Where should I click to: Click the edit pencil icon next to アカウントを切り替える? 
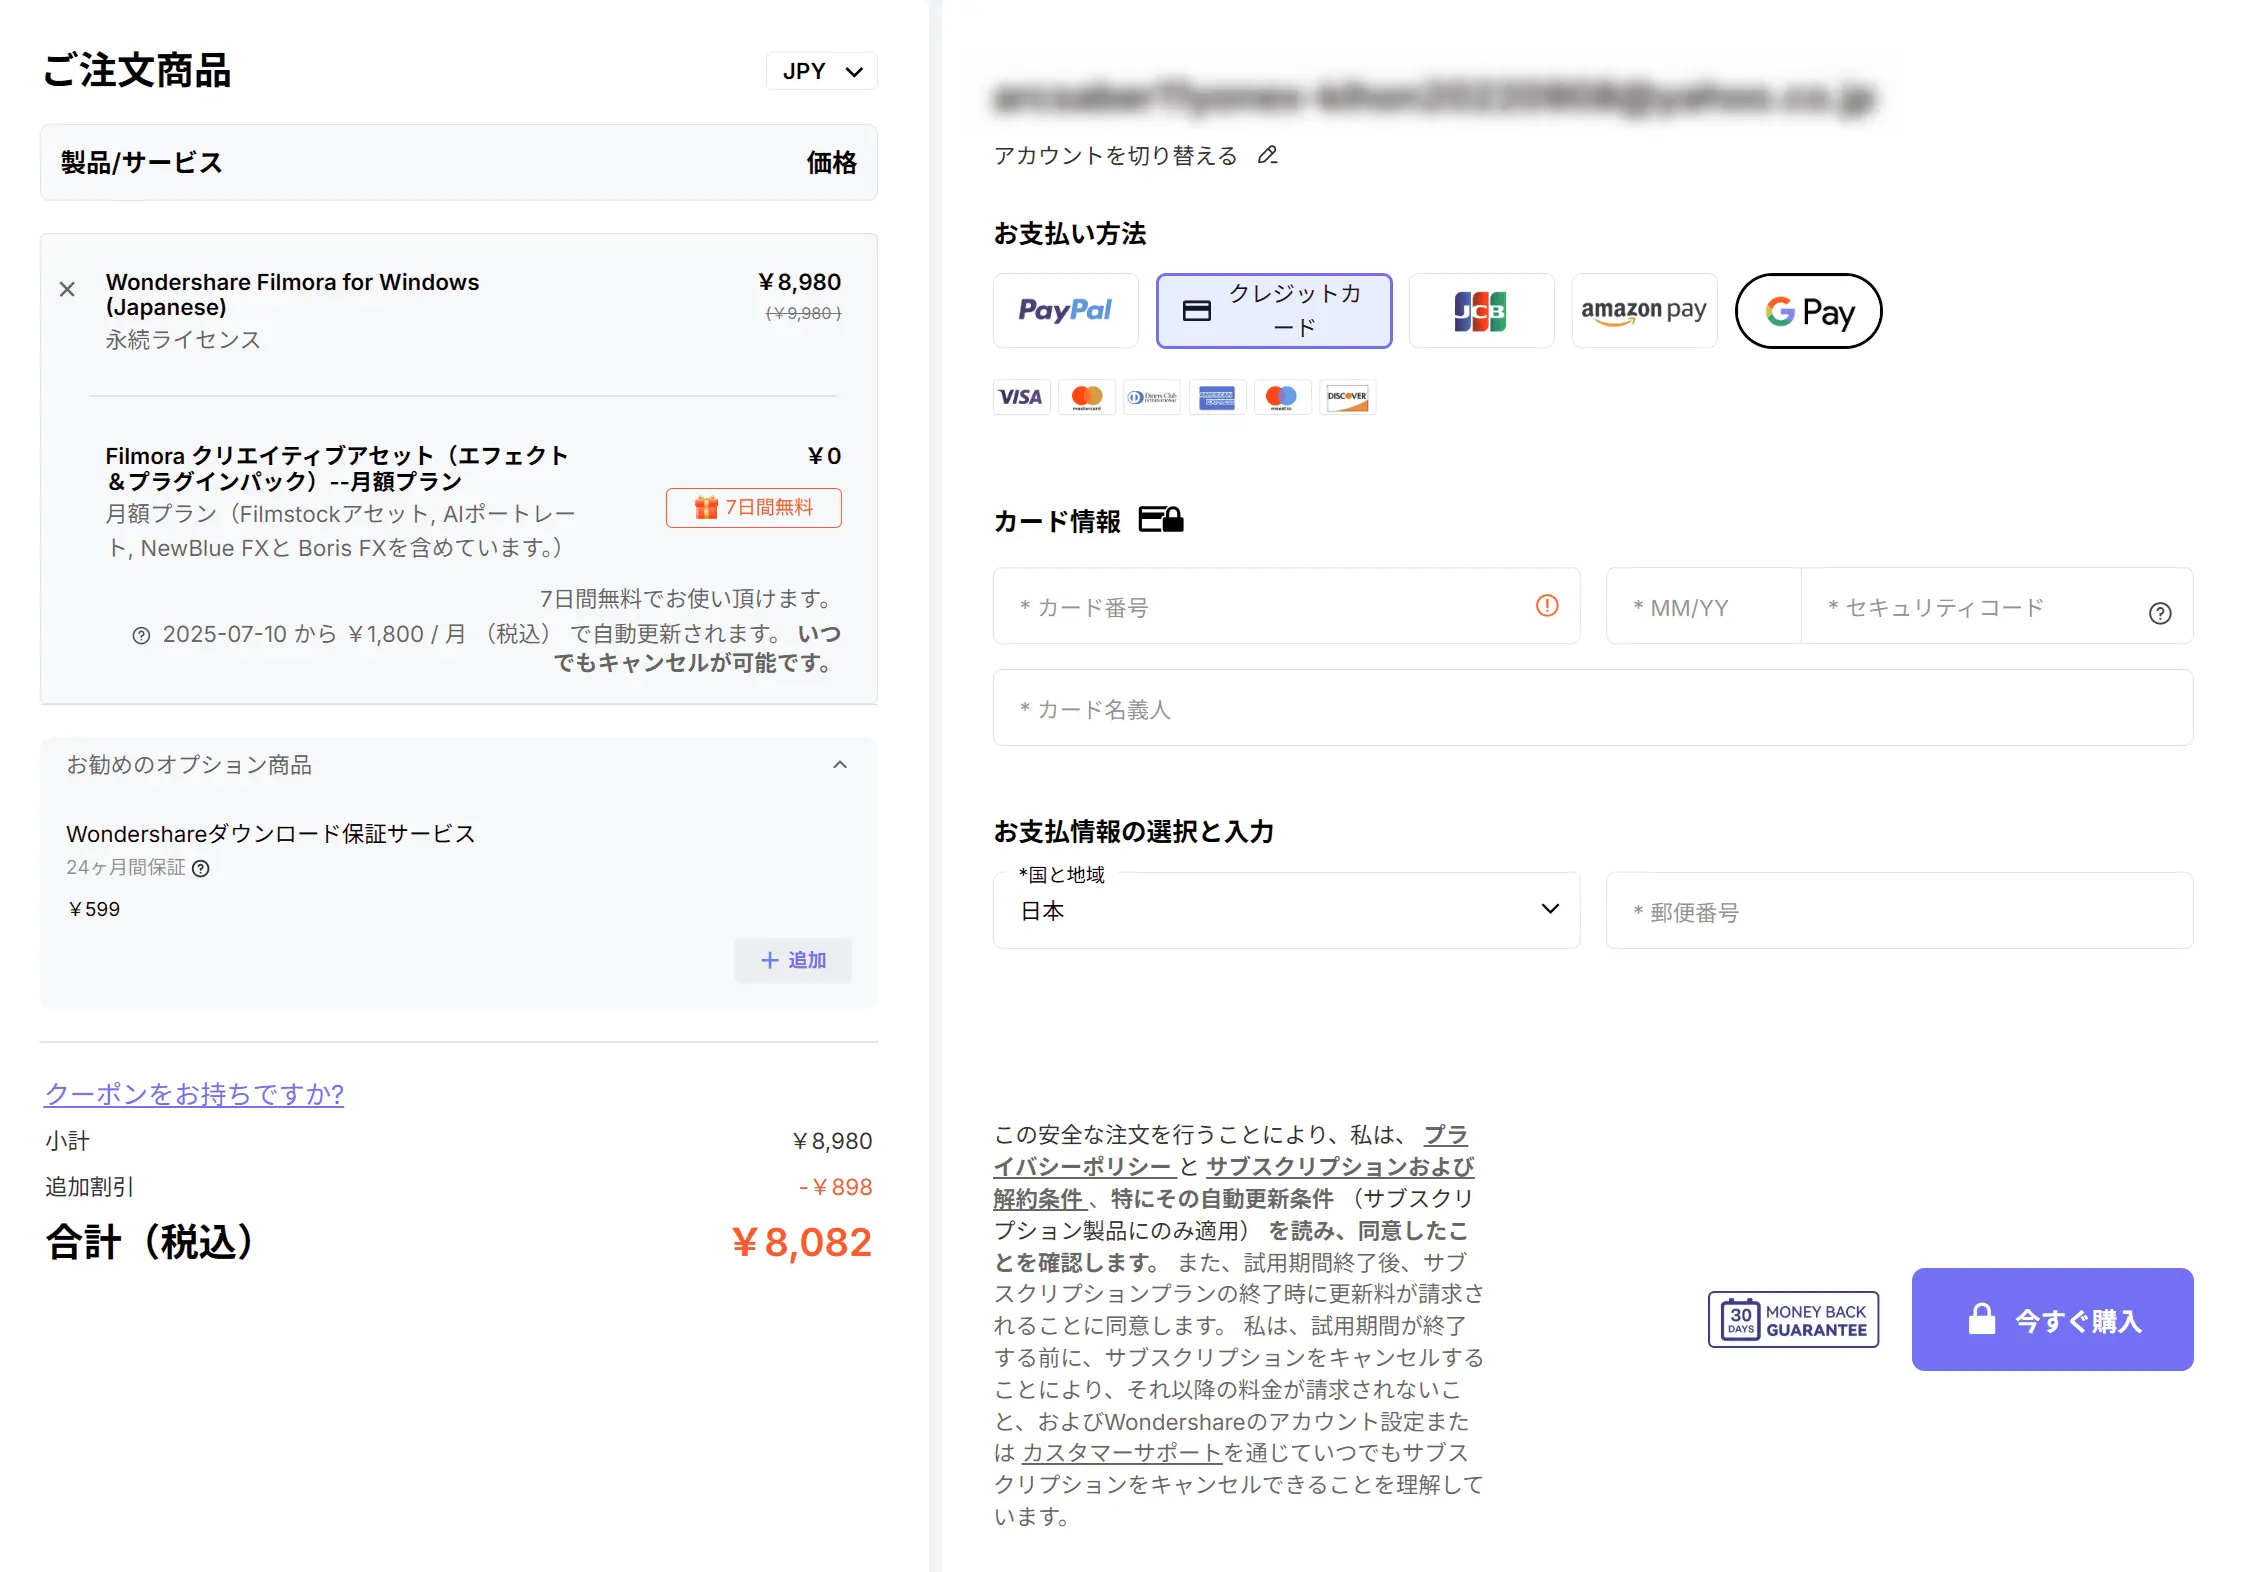tap(1267, 155)
